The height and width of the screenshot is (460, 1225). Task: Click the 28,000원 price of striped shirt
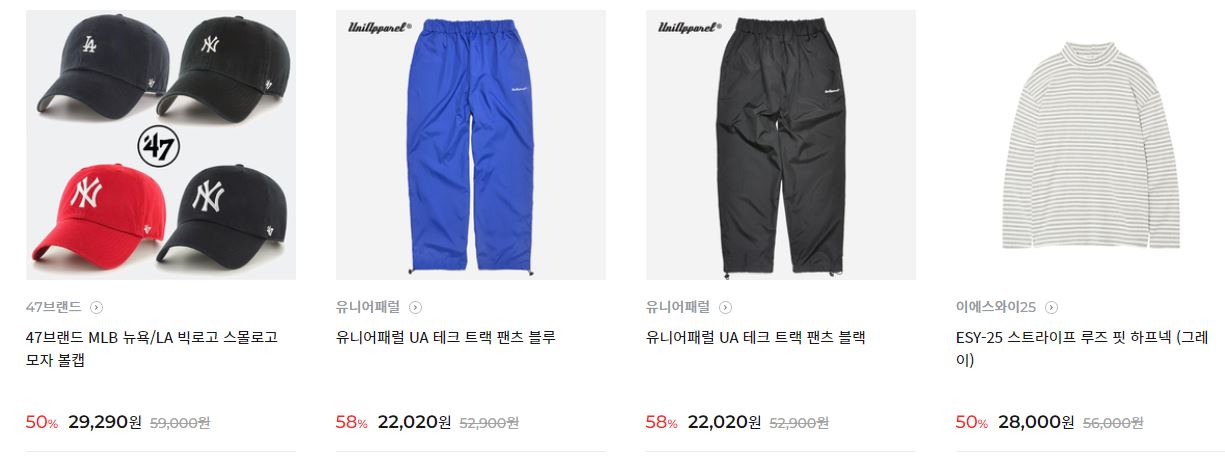tap(1035, 422)
